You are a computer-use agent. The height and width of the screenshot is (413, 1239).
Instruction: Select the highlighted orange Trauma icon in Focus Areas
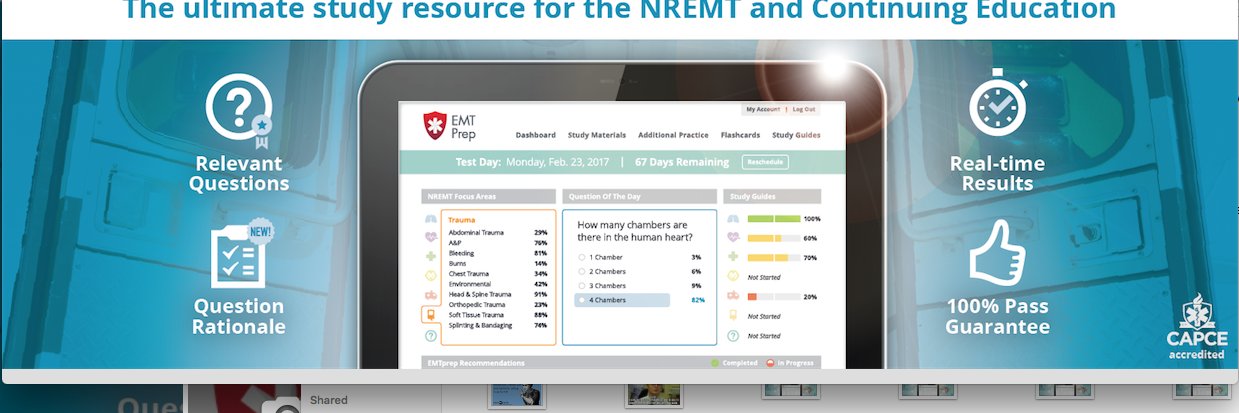430,316
